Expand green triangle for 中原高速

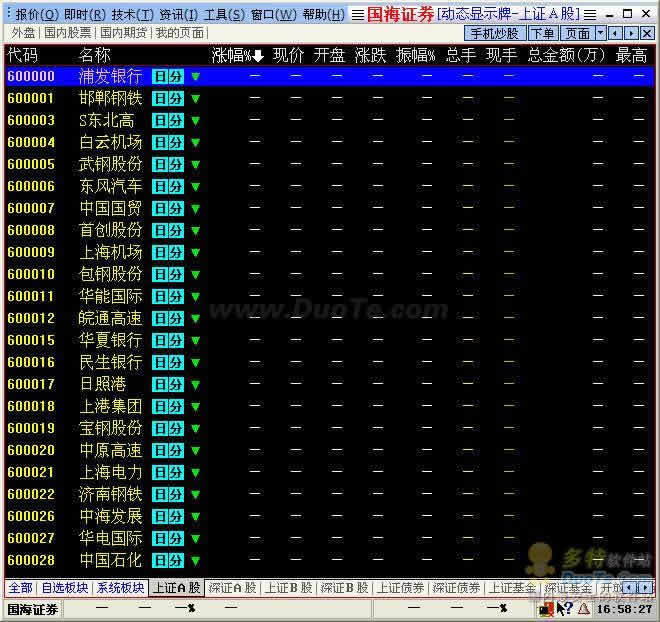tap(195, 451)
